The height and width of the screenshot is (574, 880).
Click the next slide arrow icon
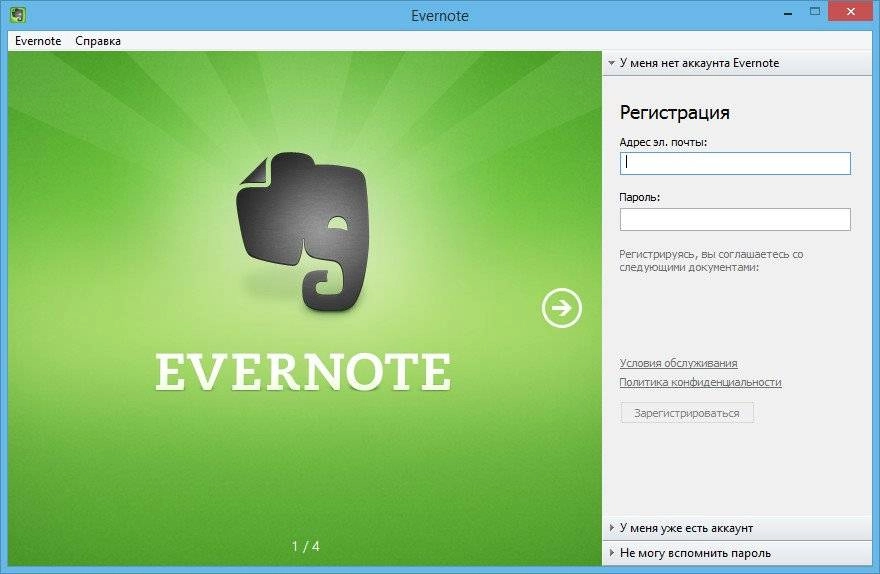tap(561, 308)
